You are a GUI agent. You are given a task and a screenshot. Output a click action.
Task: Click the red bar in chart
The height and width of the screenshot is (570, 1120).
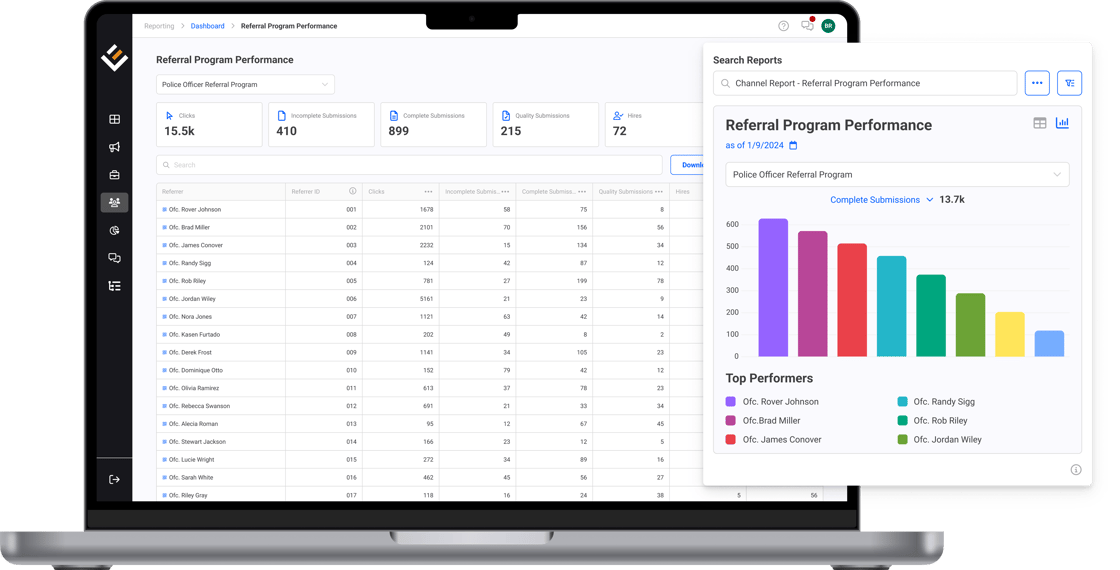click(x=852, y=300)
